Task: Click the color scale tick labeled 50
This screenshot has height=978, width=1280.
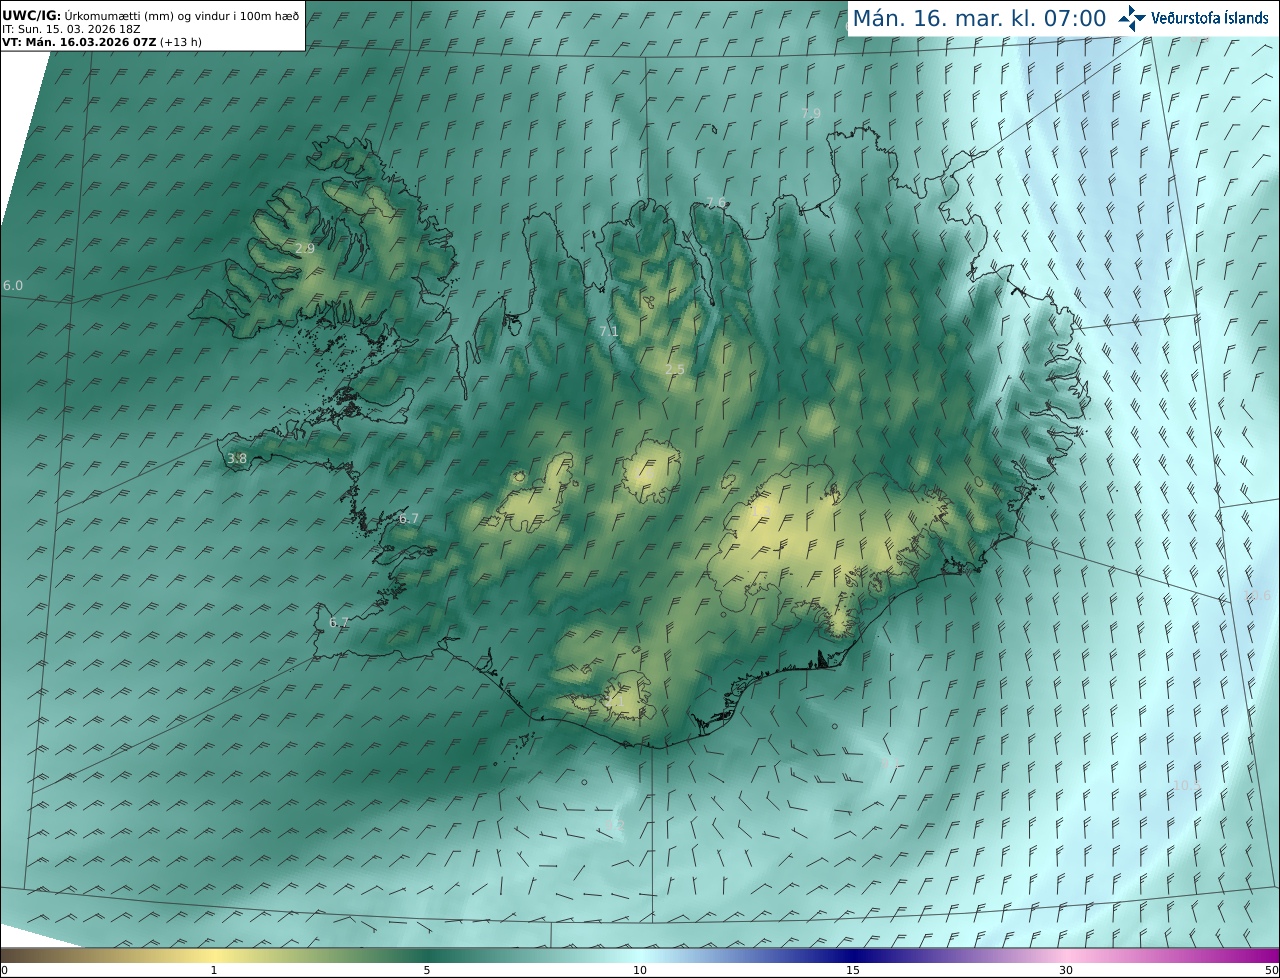Action: click(1271, 970)
